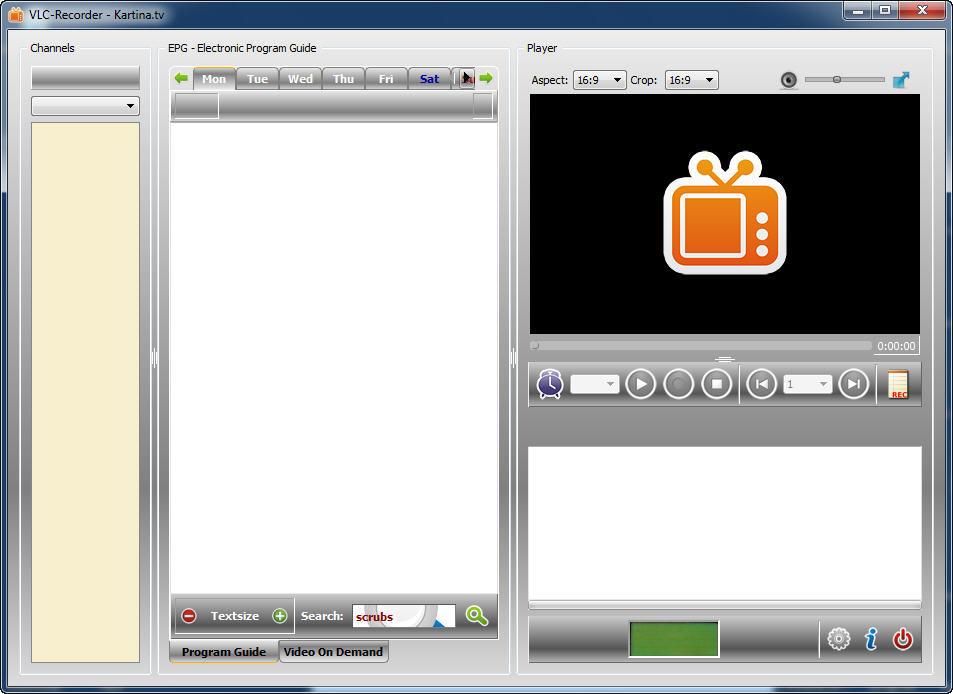Jump forward with the next button
This screenshot has height=694, width=953.
853,384
